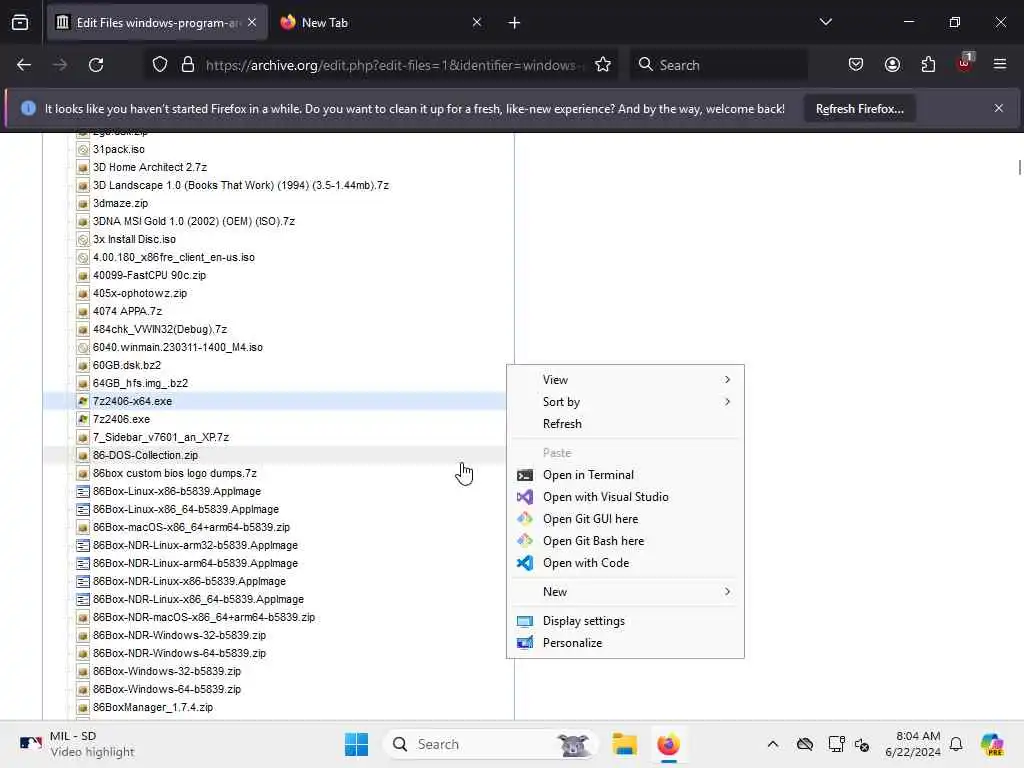Select 86Box-Linux-x86-b5839.AppImage
Screen dimensions: 1024x768
pos(176,491)
